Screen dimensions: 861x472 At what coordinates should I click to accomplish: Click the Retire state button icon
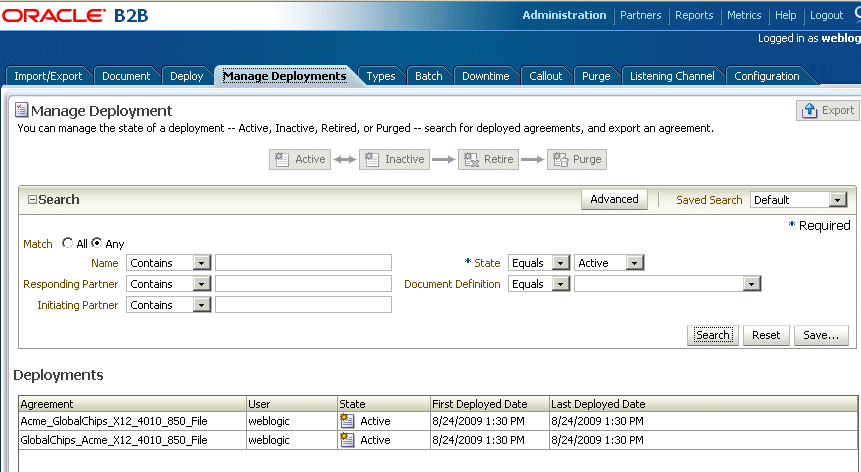point(471,159)
